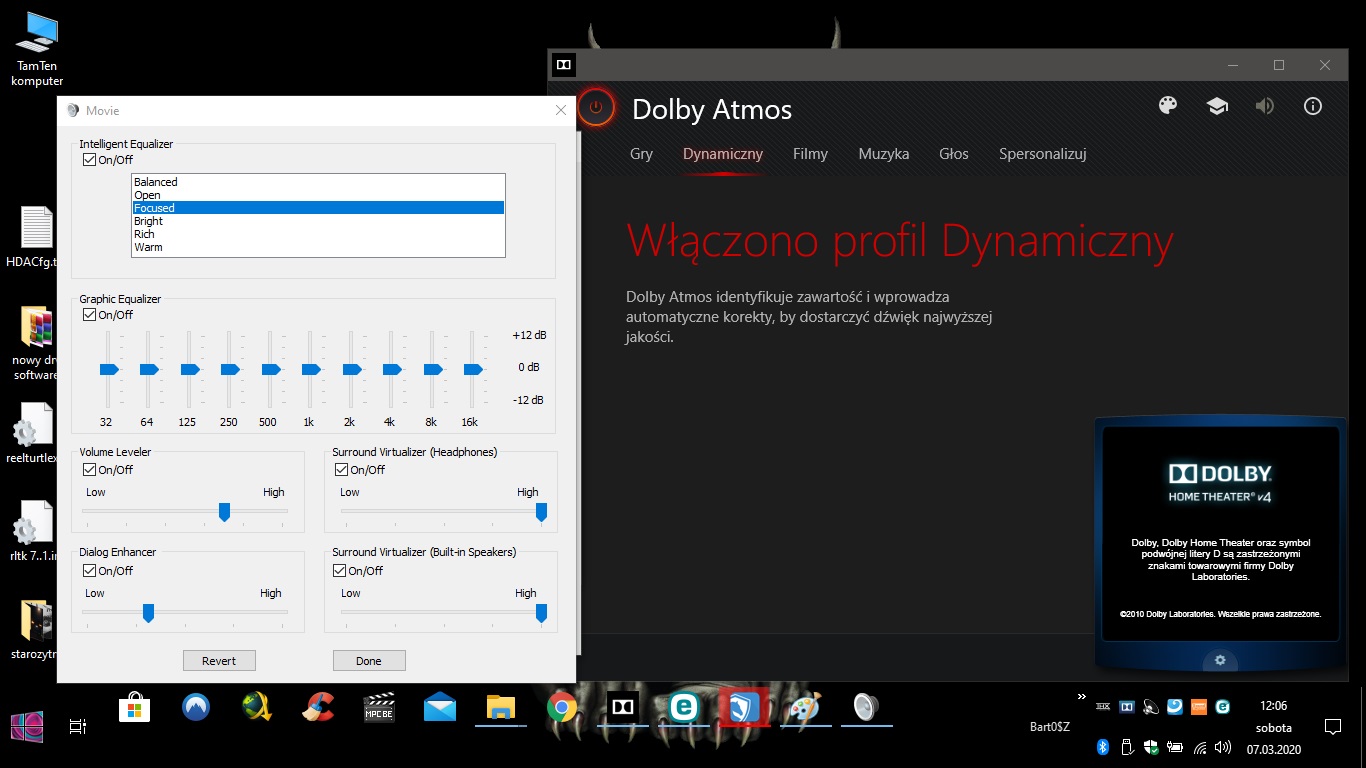Expand the hidden tray icons chevron
The width and height of the screenshot is (1366, 768).
[x=1081, y=697]
